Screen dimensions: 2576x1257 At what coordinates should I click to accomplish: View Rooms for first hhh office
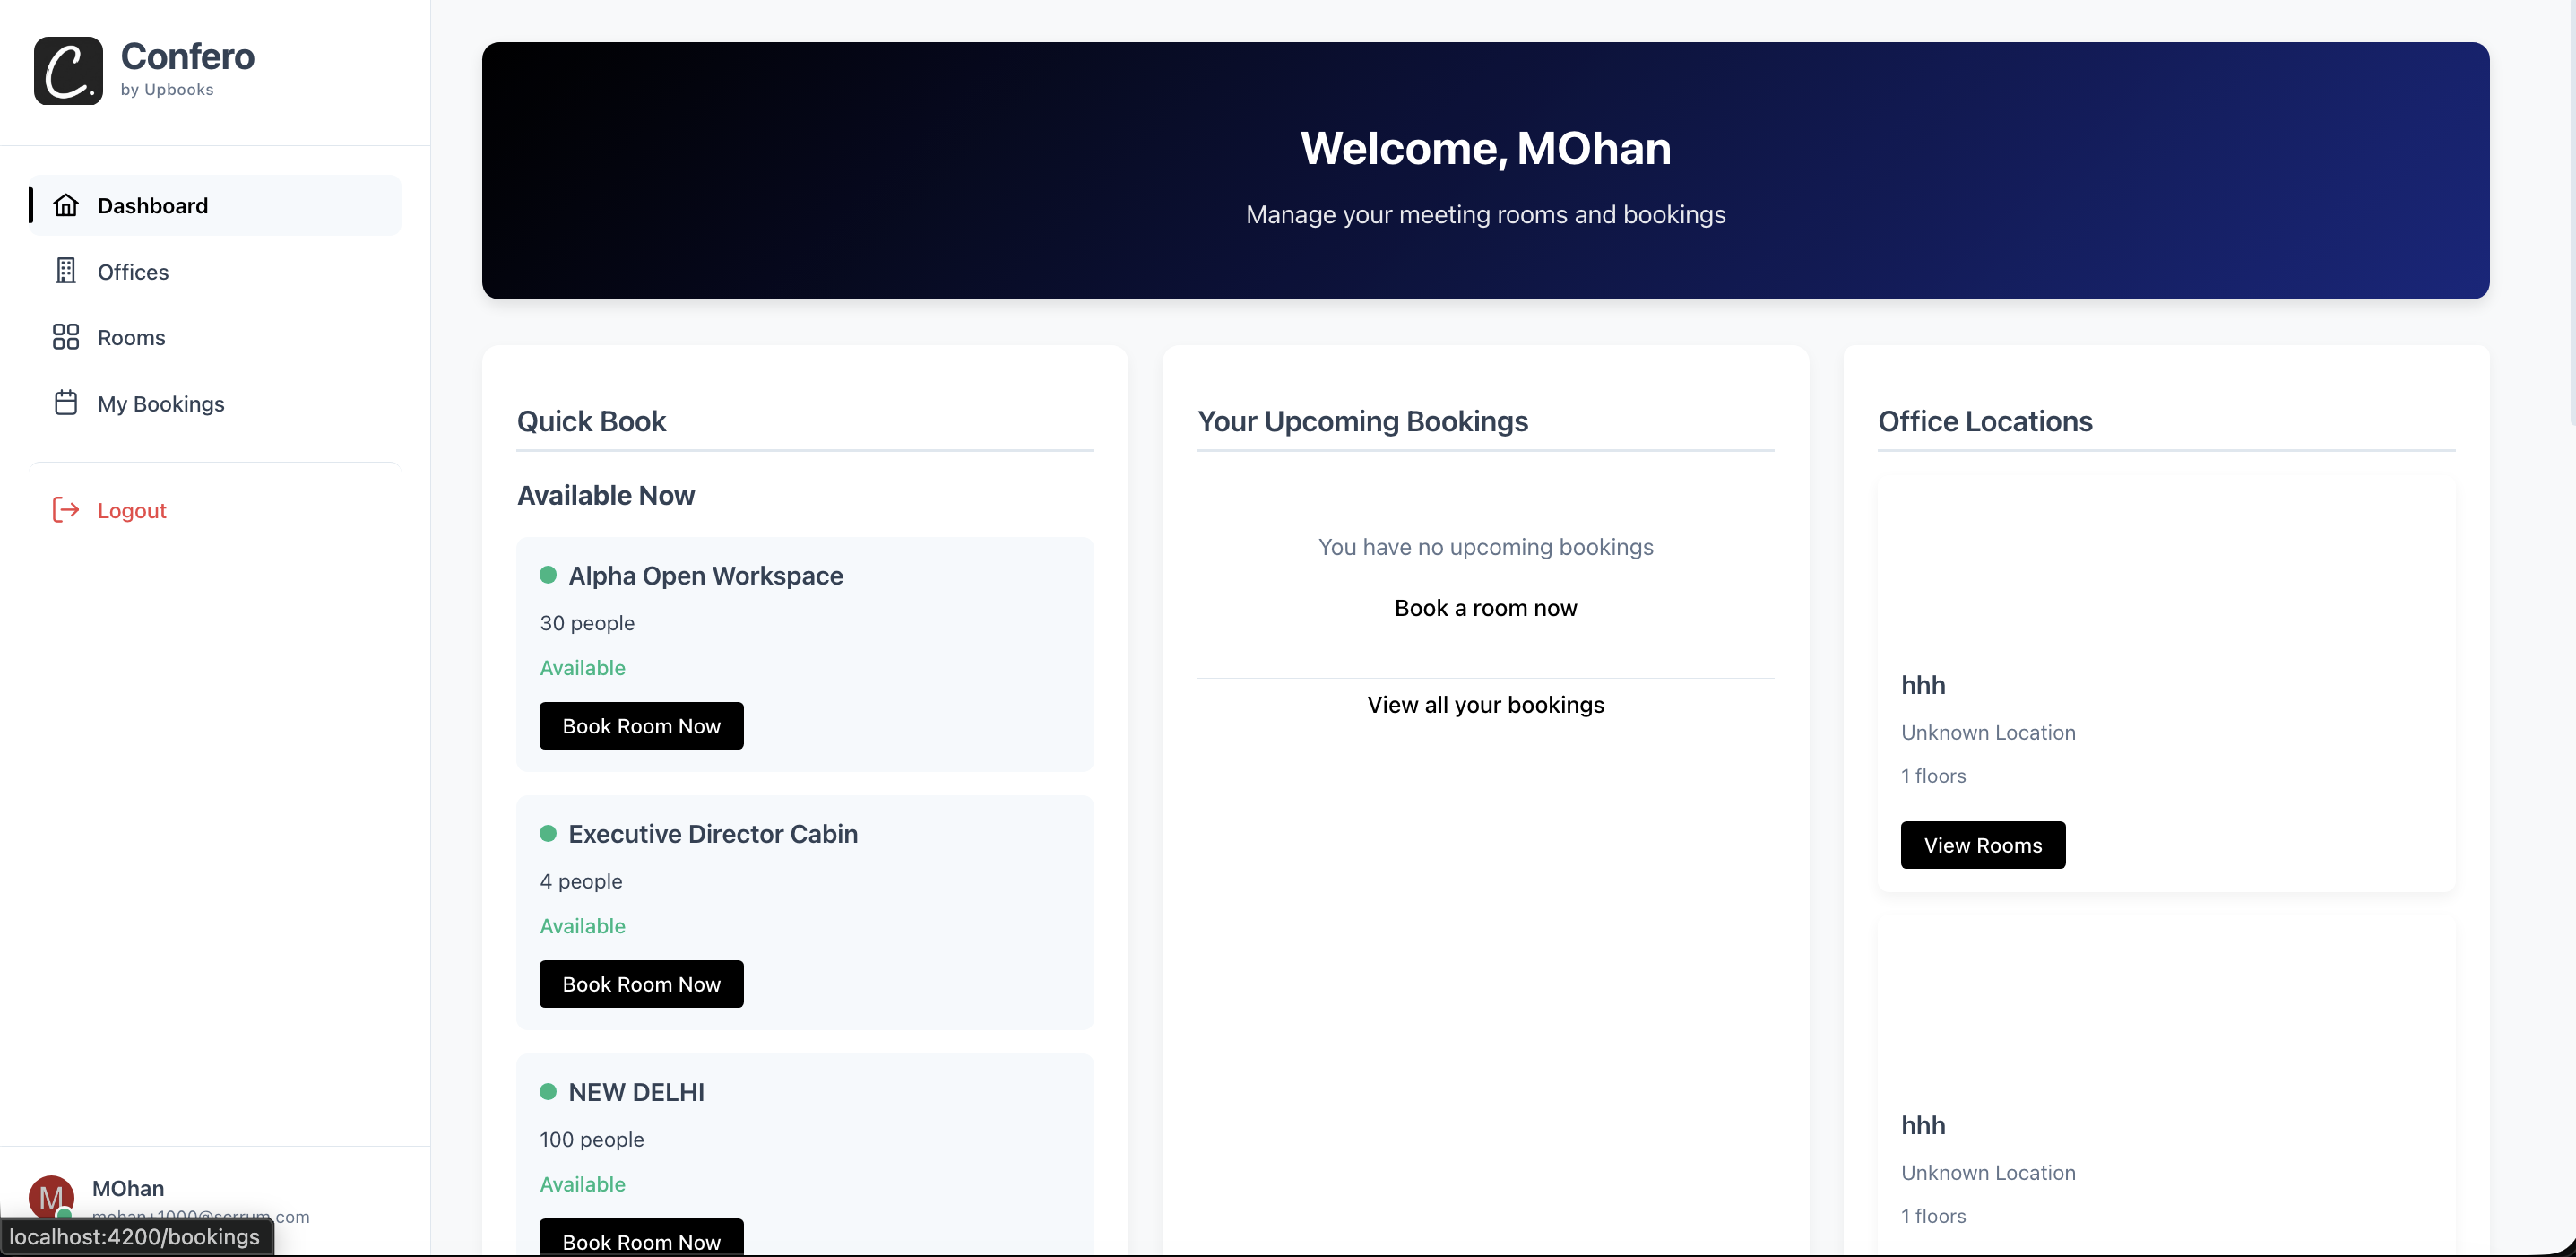1982,845
